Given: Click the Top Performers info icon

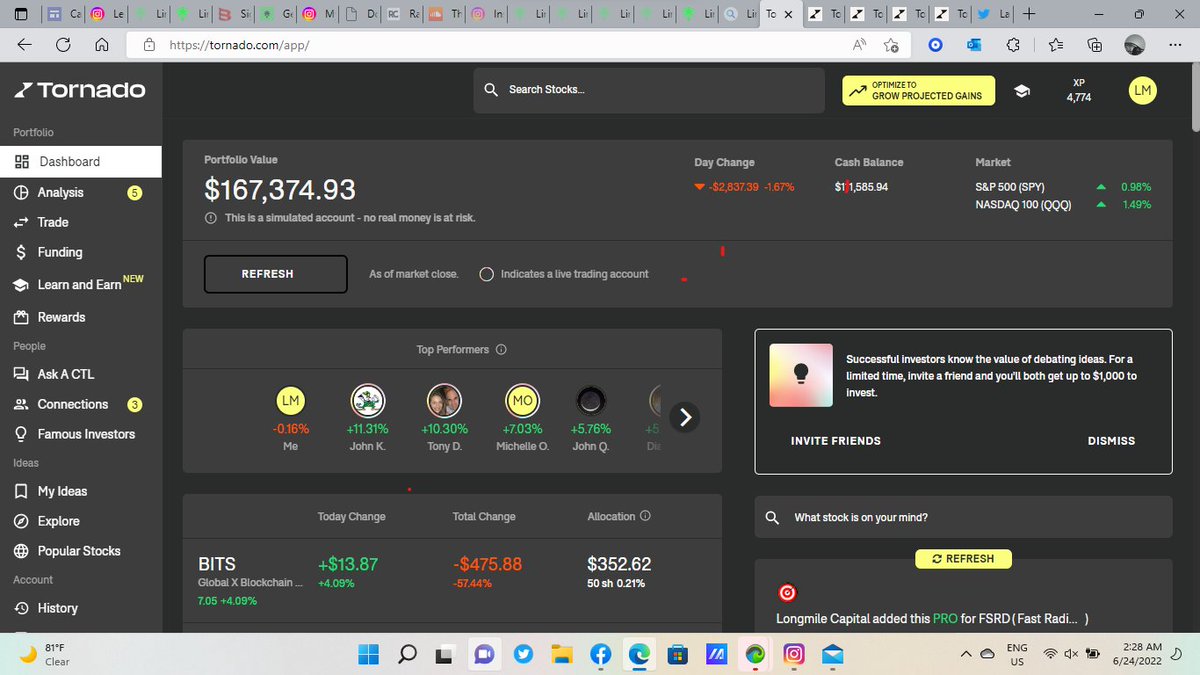Looking at the screenshot, I should tap(501, 350).
